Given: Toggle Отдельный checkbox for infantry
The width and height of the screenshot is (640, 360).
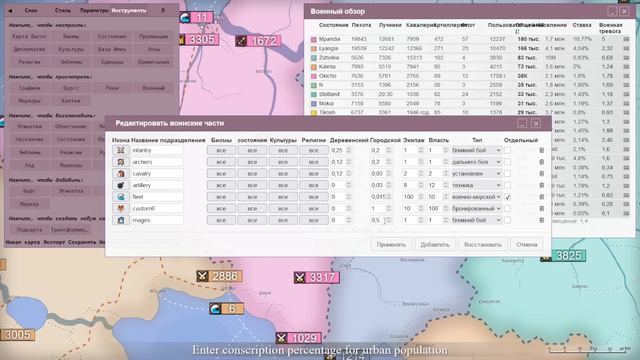Looking at the screenshot, I should click(507, 150).
